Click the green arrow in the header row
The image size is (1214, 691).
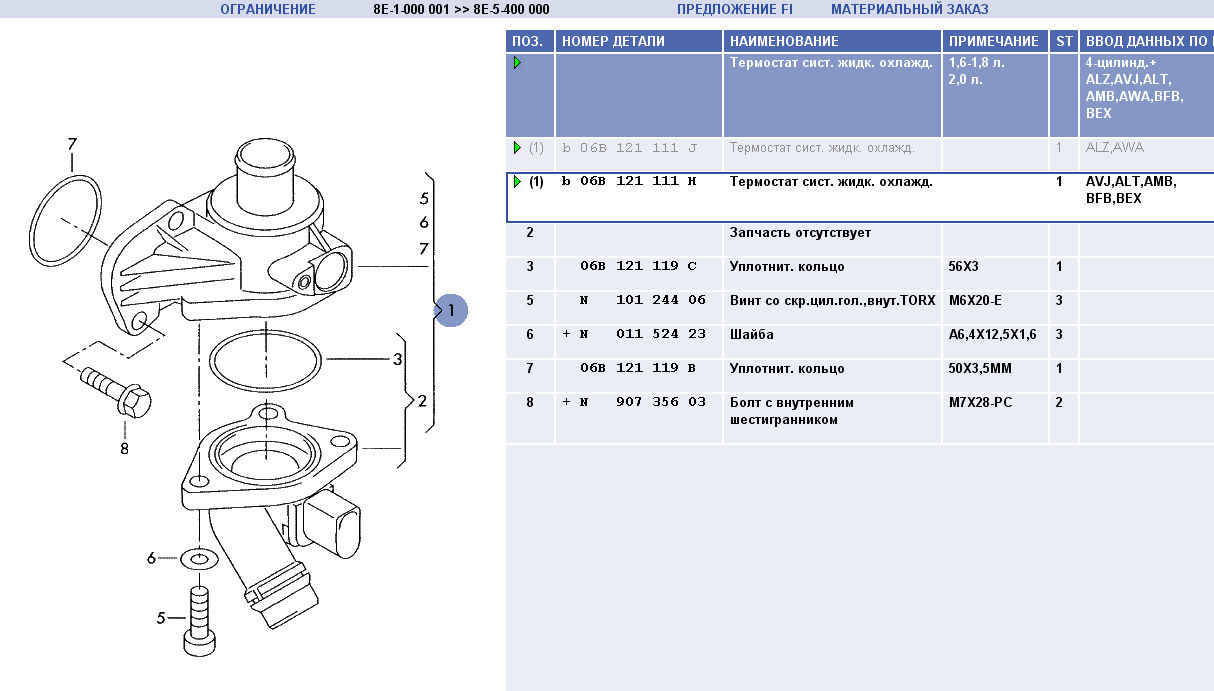517,63
